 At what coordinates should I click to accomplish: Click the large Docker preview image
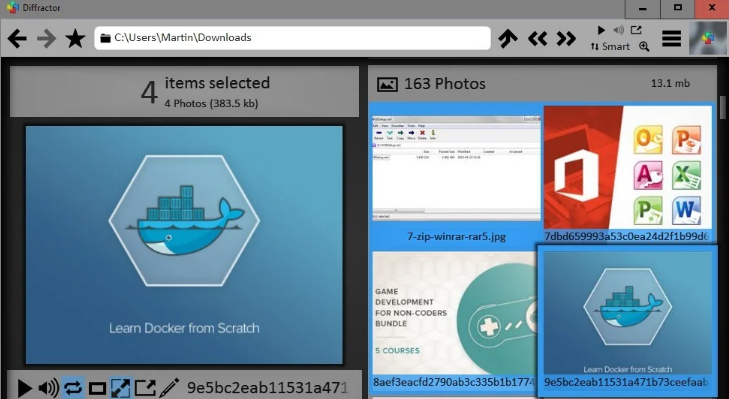click(x=184, y=245)
